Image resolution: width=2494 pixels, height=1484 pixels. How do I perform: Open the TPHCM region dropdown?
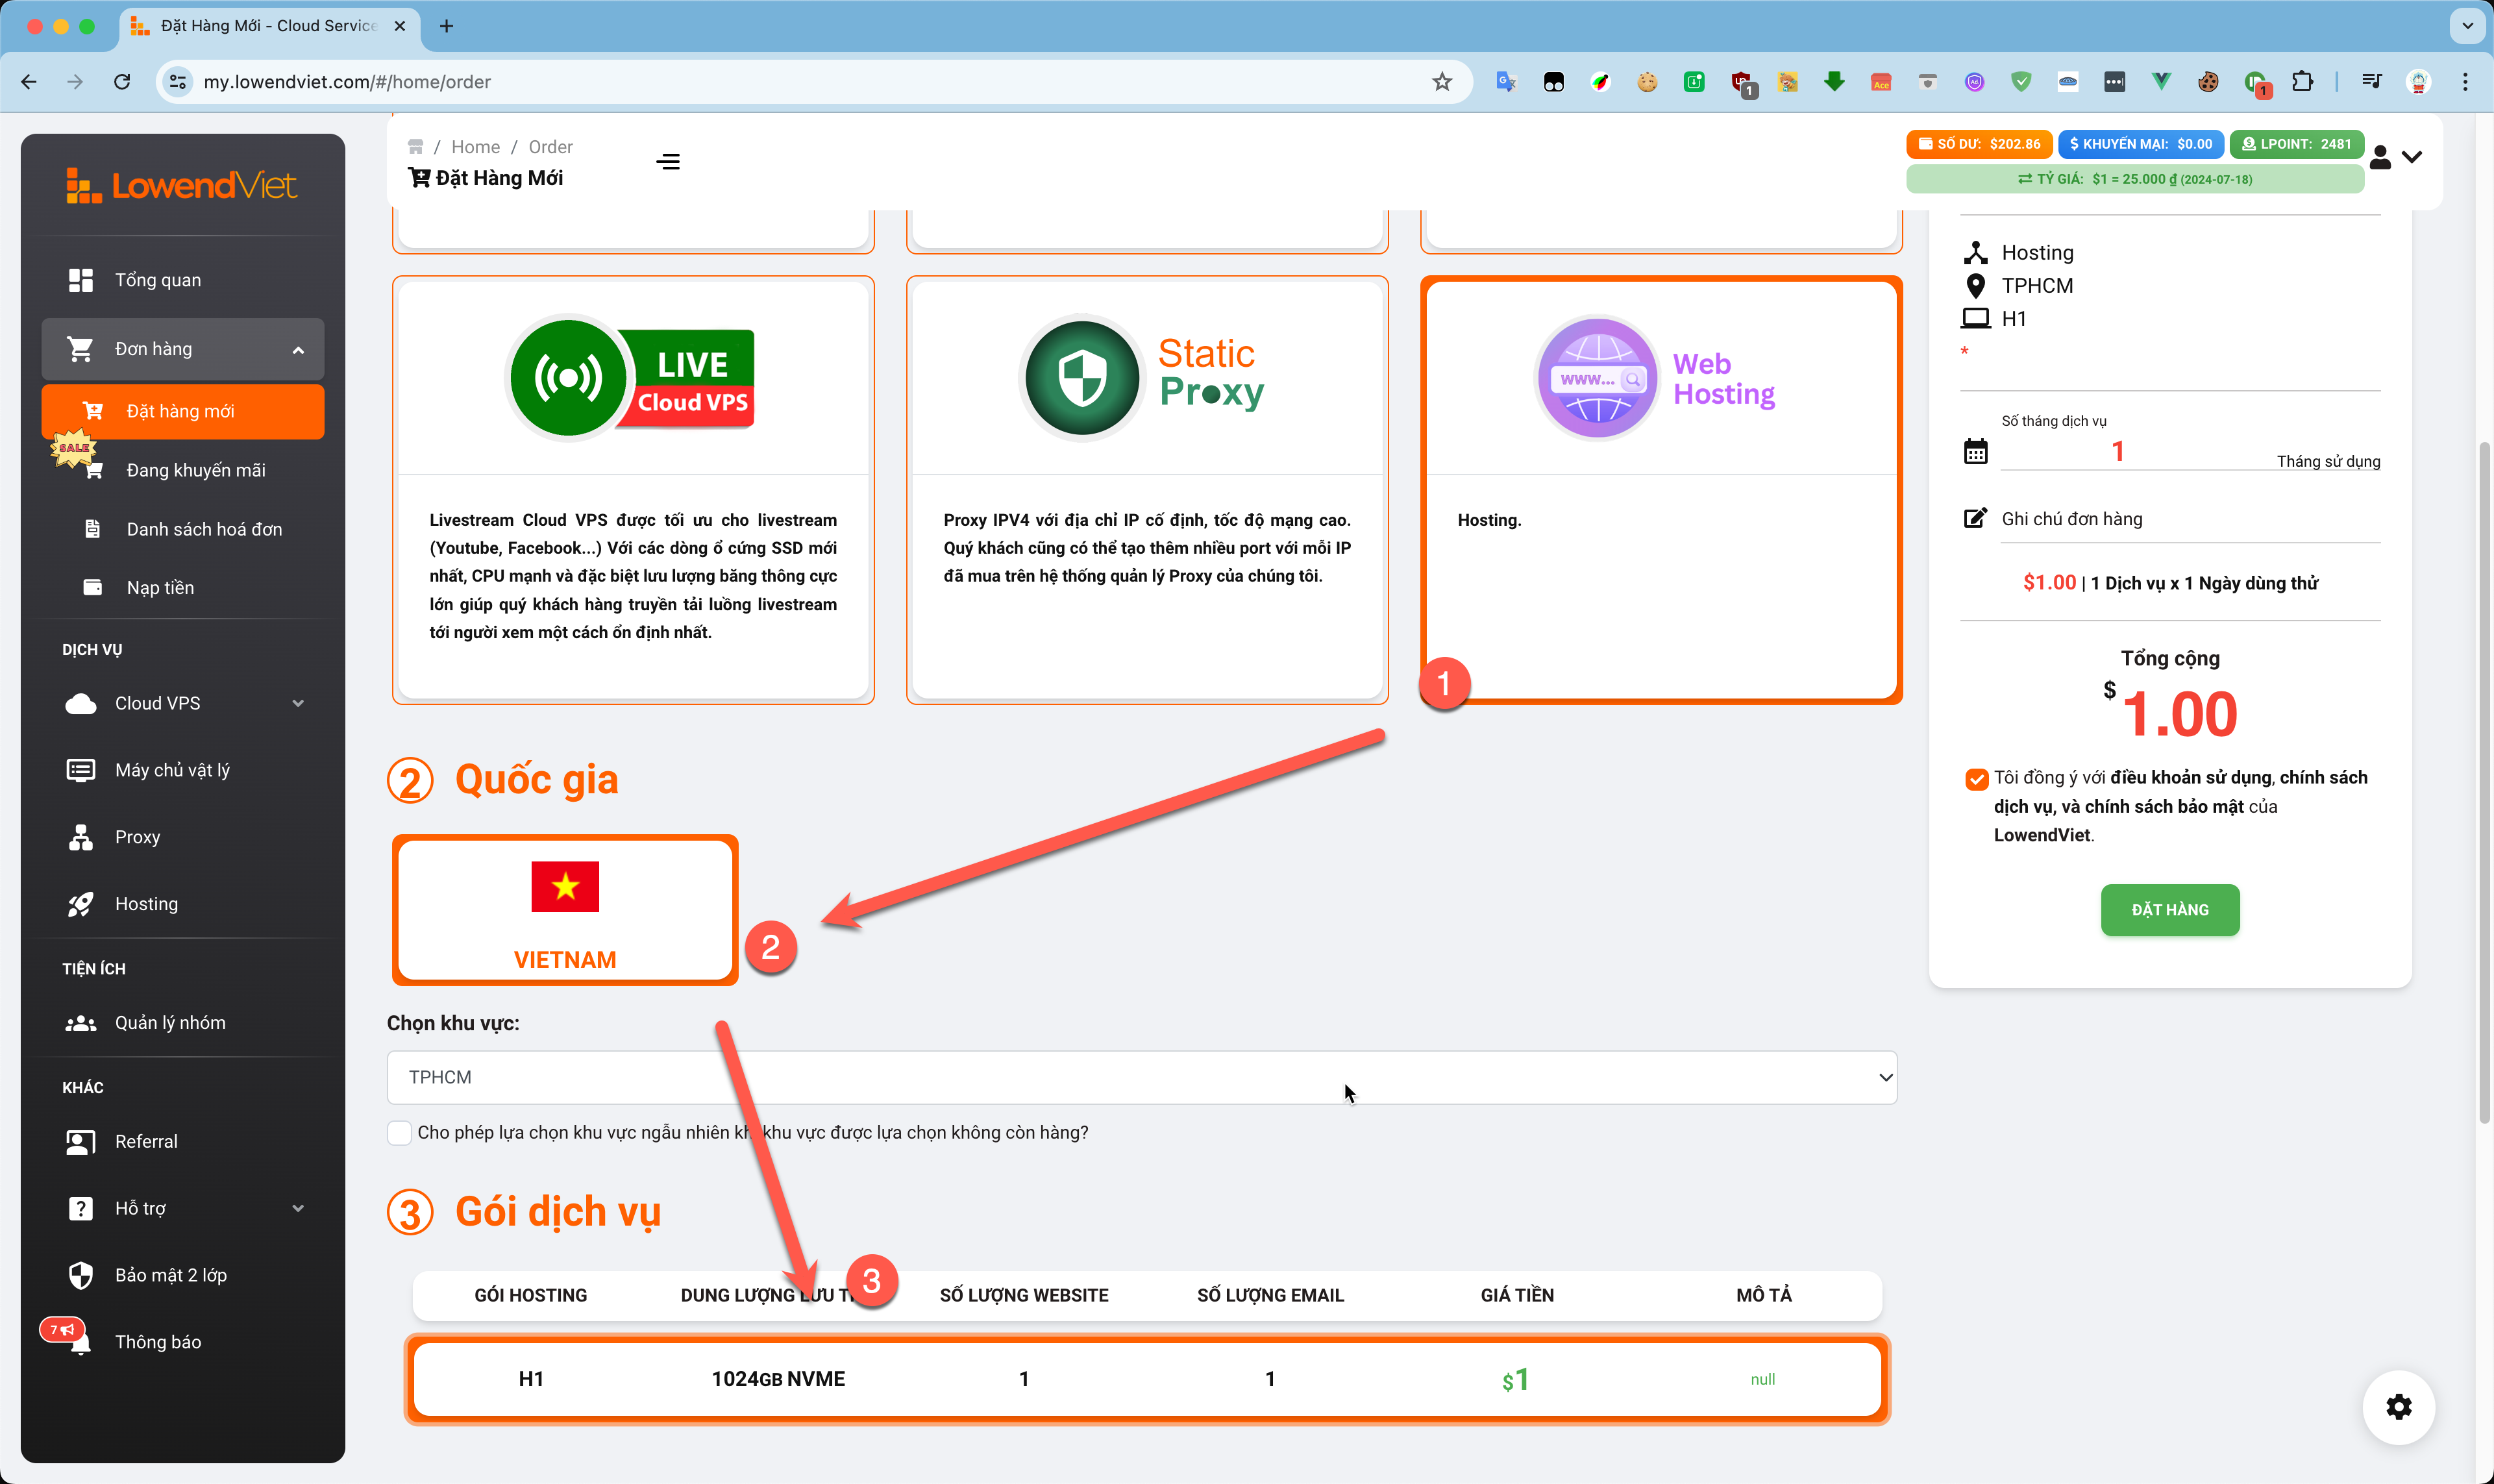point(1141,1077)
